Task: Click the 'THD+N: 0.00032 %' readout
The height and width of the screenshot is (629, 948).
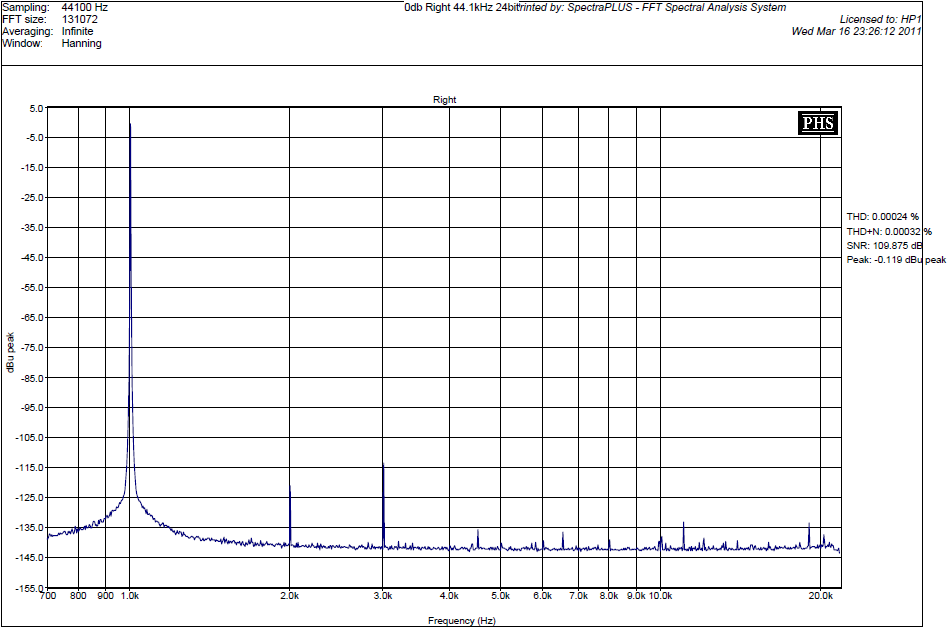Action: [889, 231]
